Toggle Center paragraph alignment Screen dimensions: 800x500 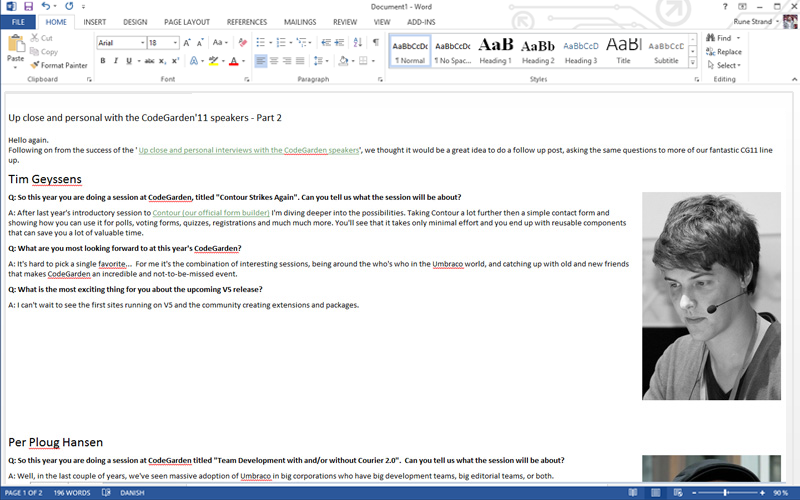tap(274, 61)
